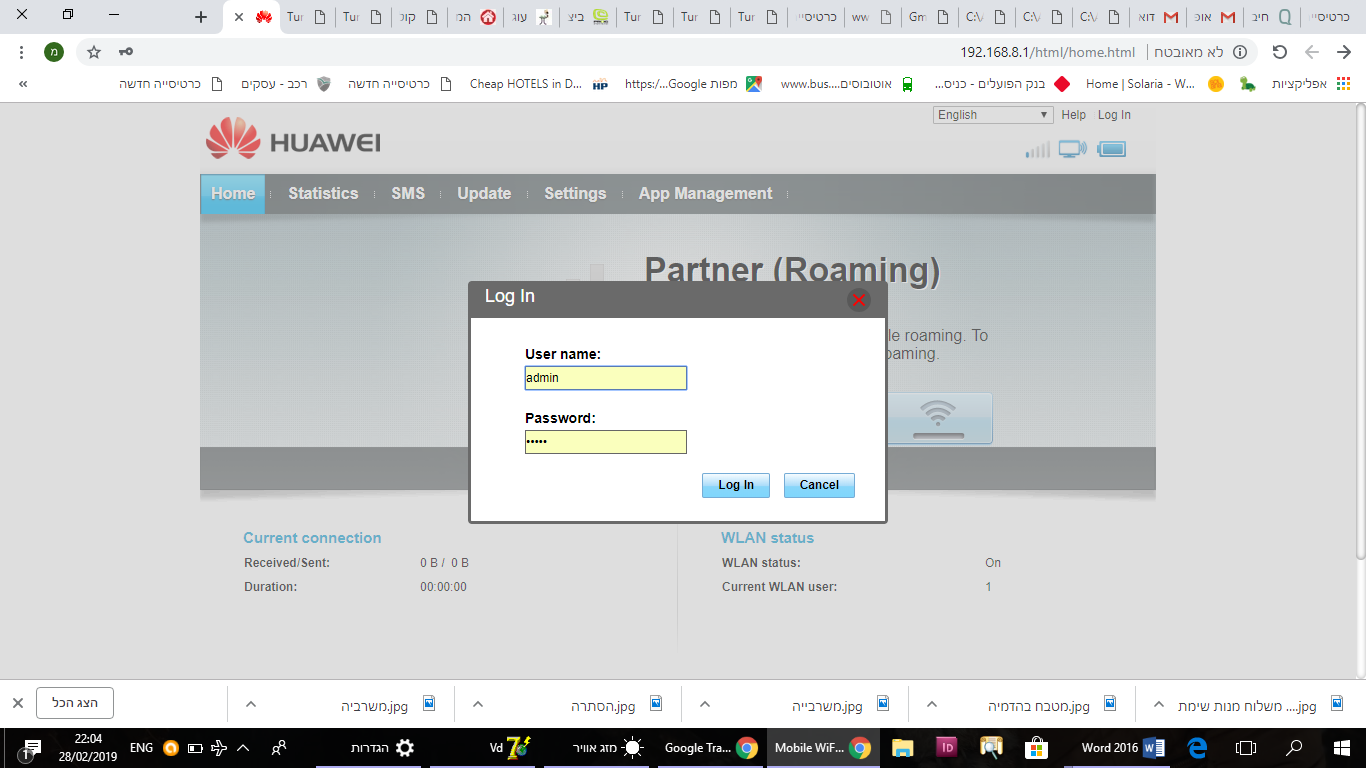The height and width of the screenshot is (768, 1366).
Task: Click the saved password key icon
Action: coord(125,52)
